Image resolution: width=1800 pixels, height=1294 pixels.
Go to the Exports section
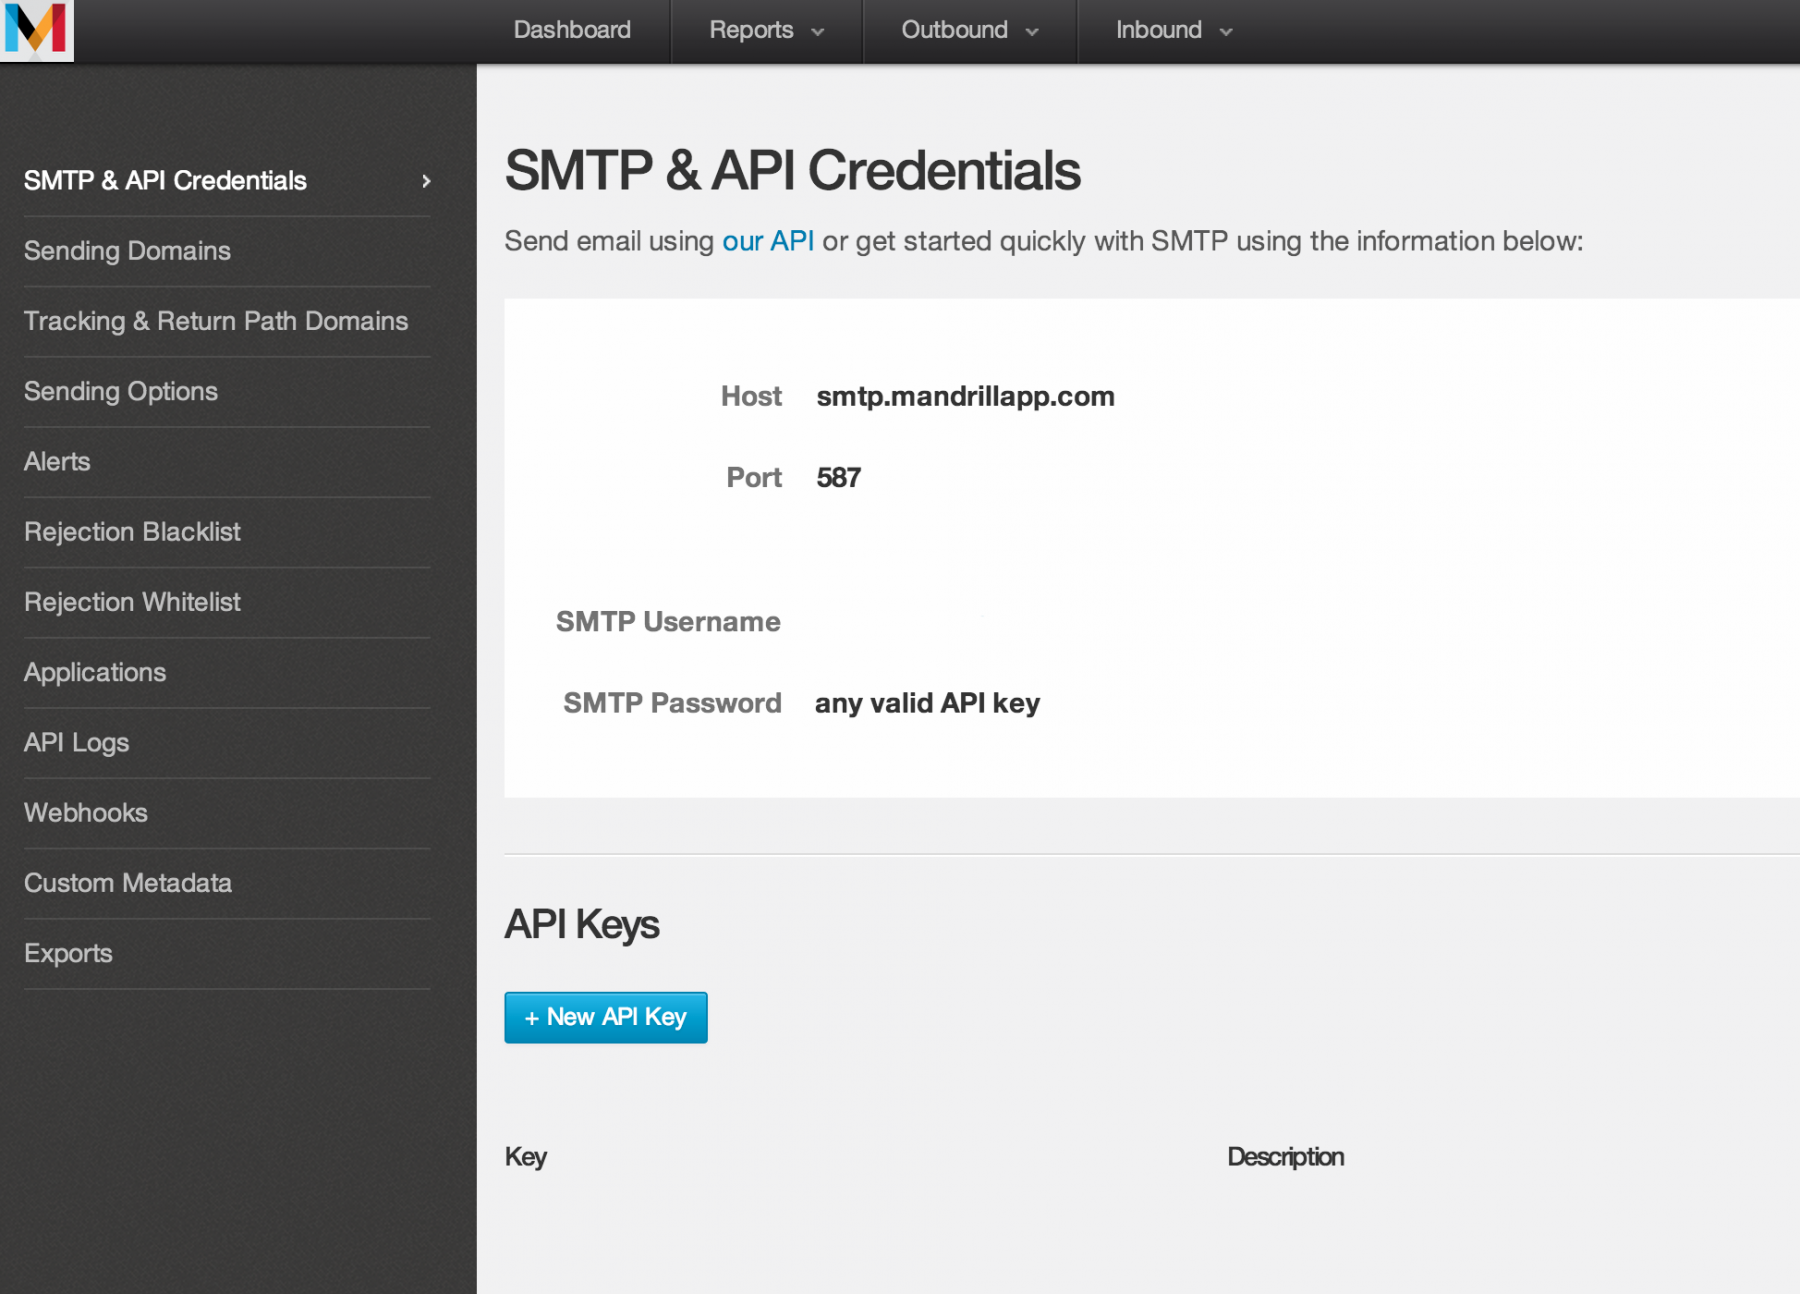[68, 952]
